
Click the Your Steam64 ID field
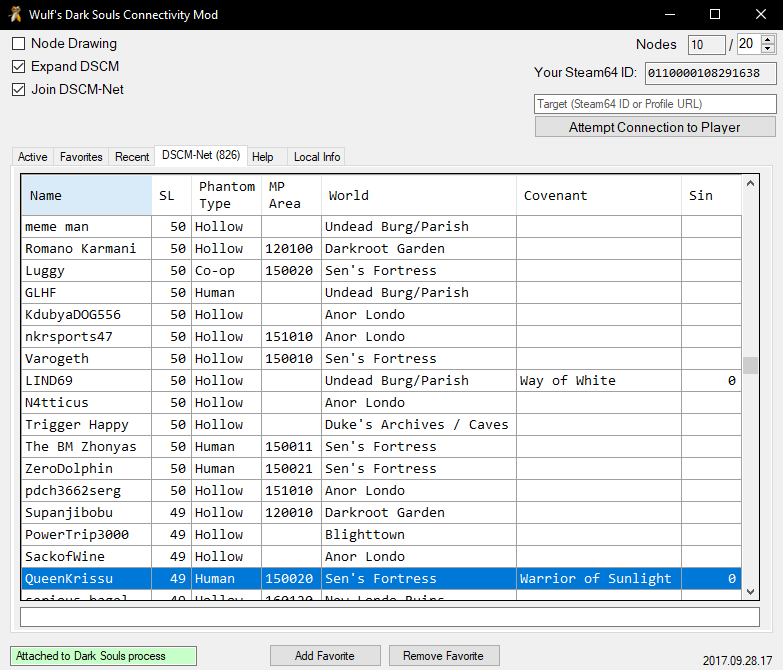[x=710, y=73]
